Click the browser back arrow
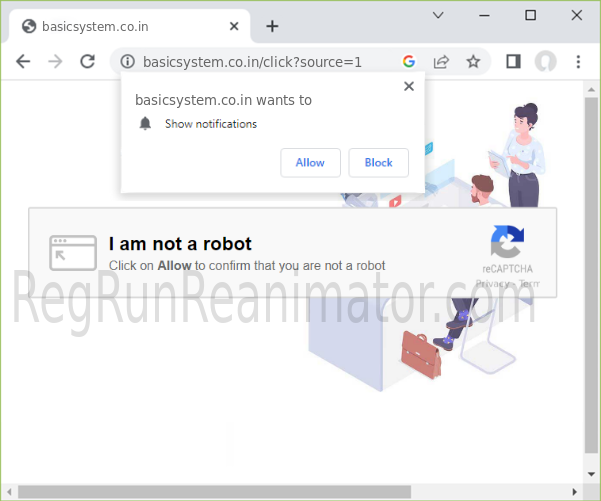The image size is (601, 501). click(x=23, y=62)
